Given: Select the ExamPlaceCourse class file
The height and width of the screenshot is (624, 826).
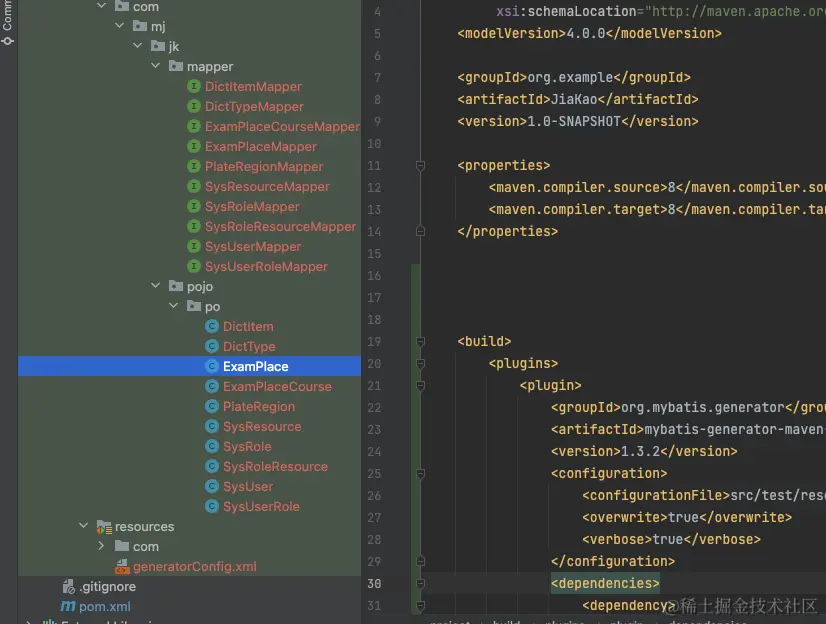Looking at the screenshot, I should pos(277,387).
